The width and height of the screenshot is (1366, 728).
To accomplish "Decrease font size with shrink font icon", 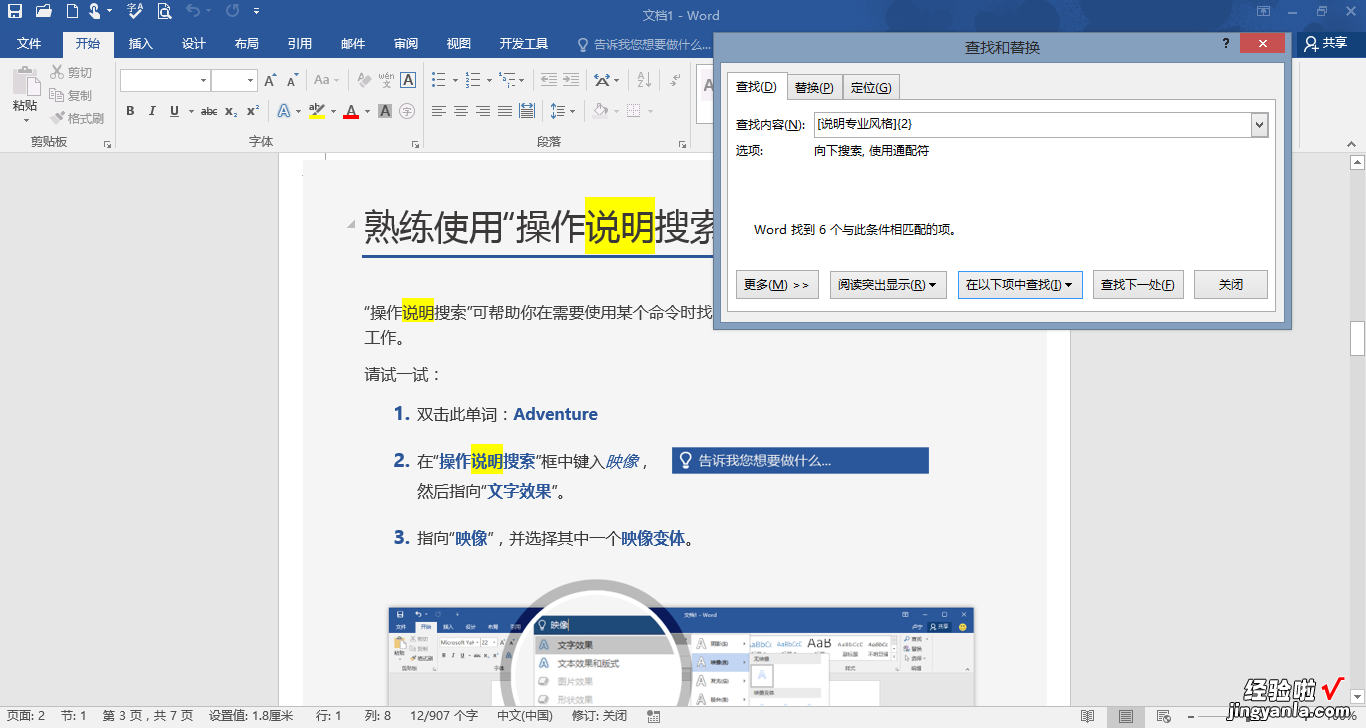I will point(292,80).
